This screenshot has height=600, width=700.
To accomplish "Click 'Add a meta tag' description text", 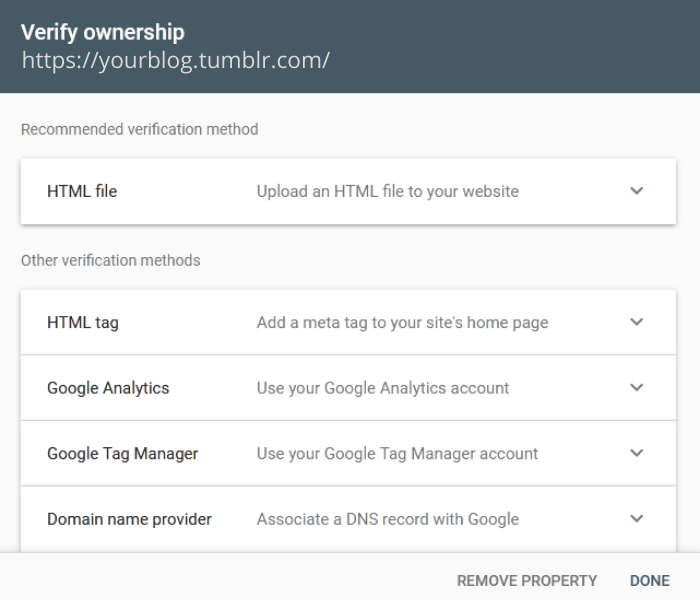I will point(402,323).
